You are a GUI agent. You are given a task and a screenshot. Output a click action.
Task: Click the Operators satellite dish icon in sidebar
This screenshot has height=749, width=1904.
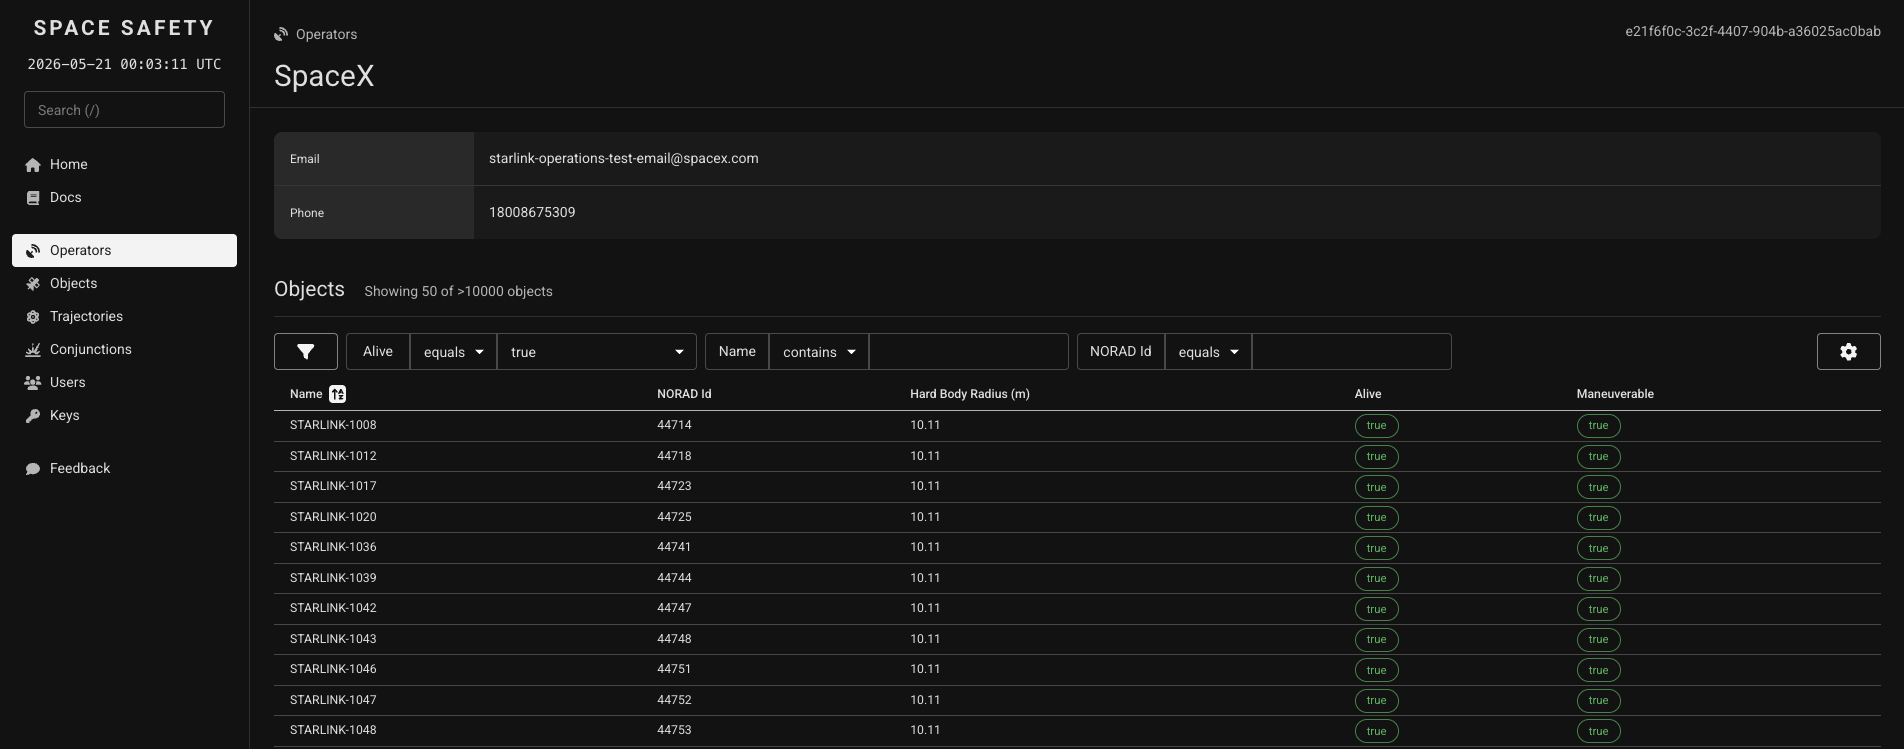pyautogui.click(x=33, y=251)
